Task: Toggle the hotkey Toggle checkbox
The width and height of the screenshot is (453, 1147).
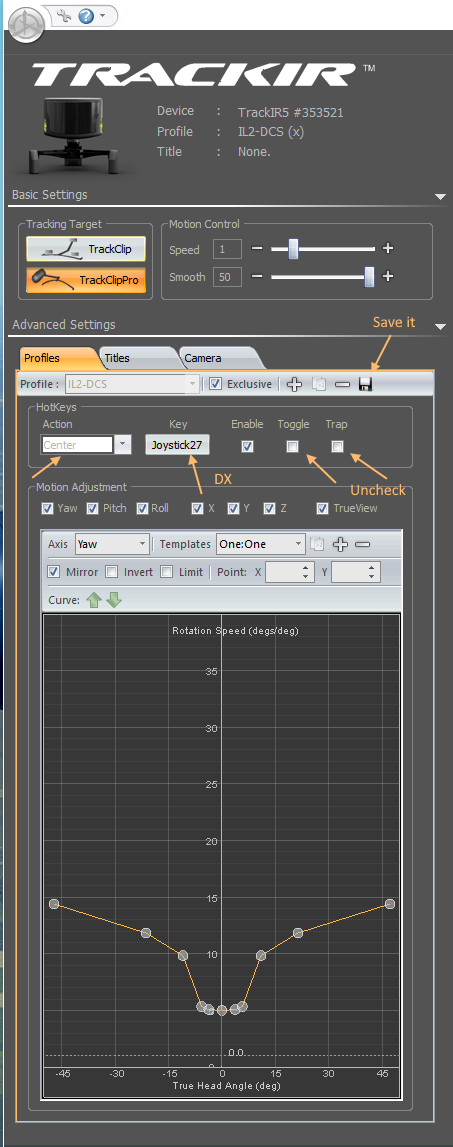Action: (292, 446)
